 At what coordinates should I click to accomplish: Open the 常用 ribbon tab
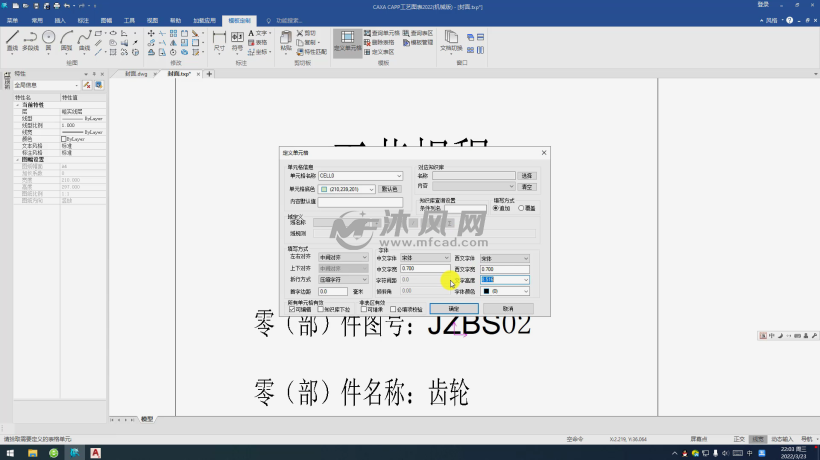[x=37, y=20]
